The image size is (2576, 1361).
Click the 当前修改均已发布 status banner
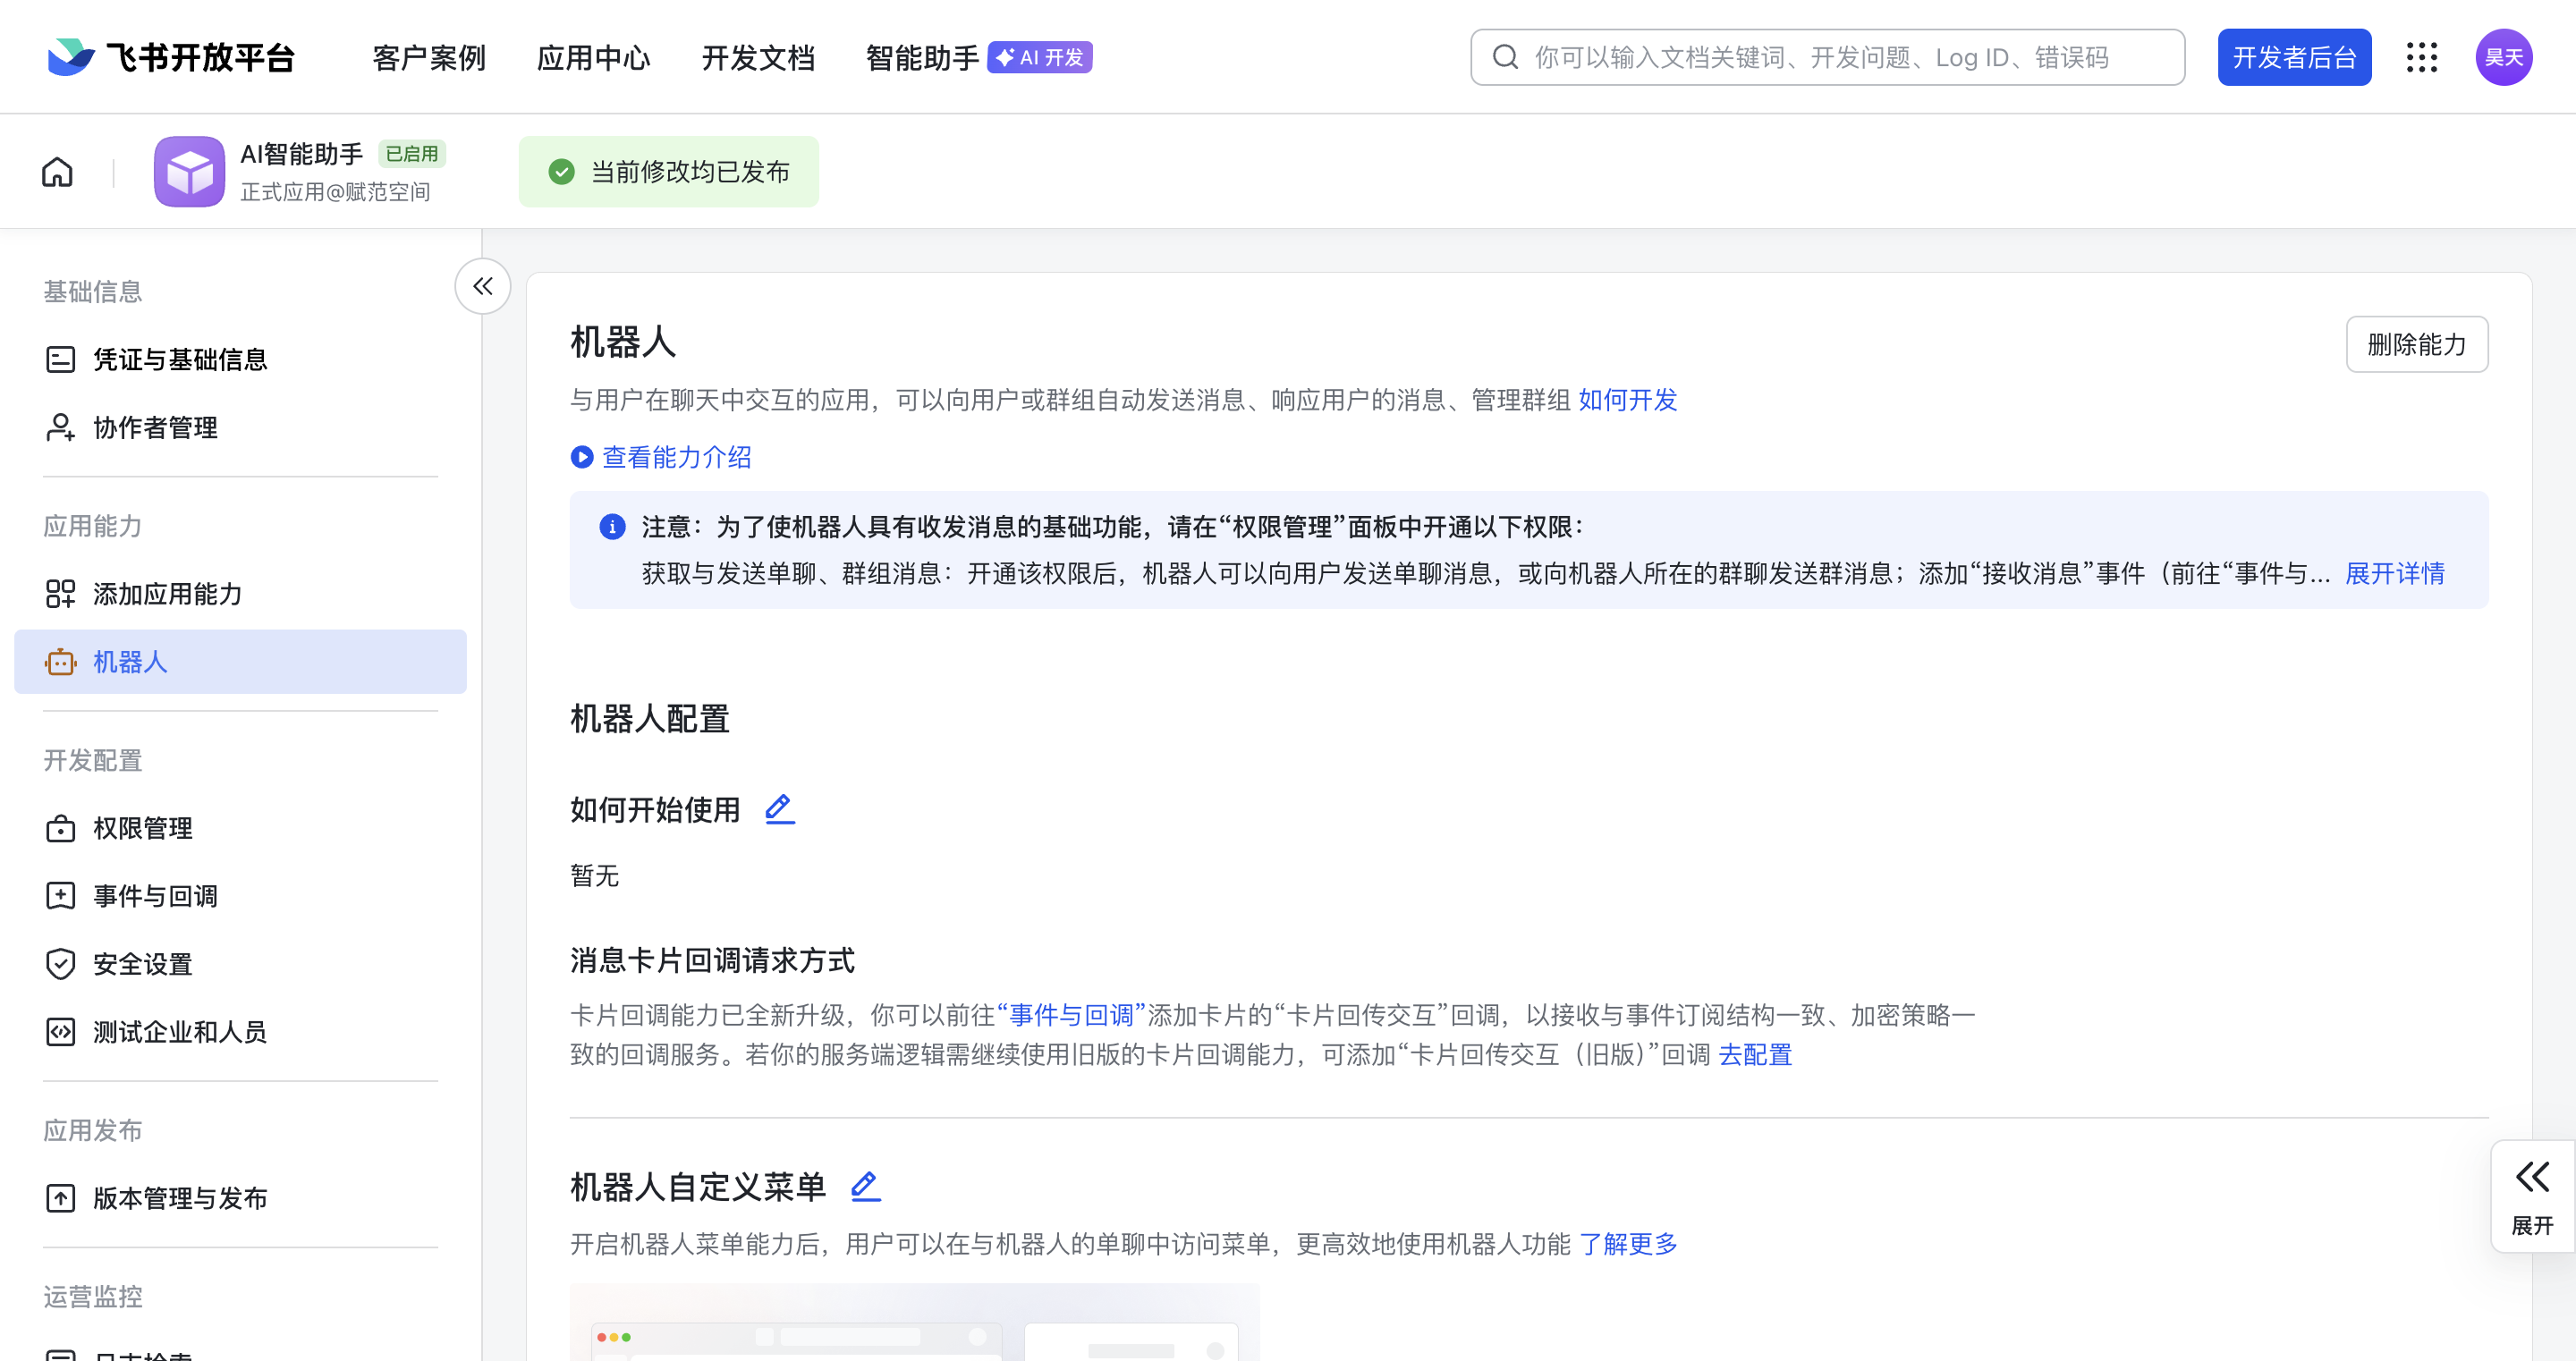[x=668, y=172]
